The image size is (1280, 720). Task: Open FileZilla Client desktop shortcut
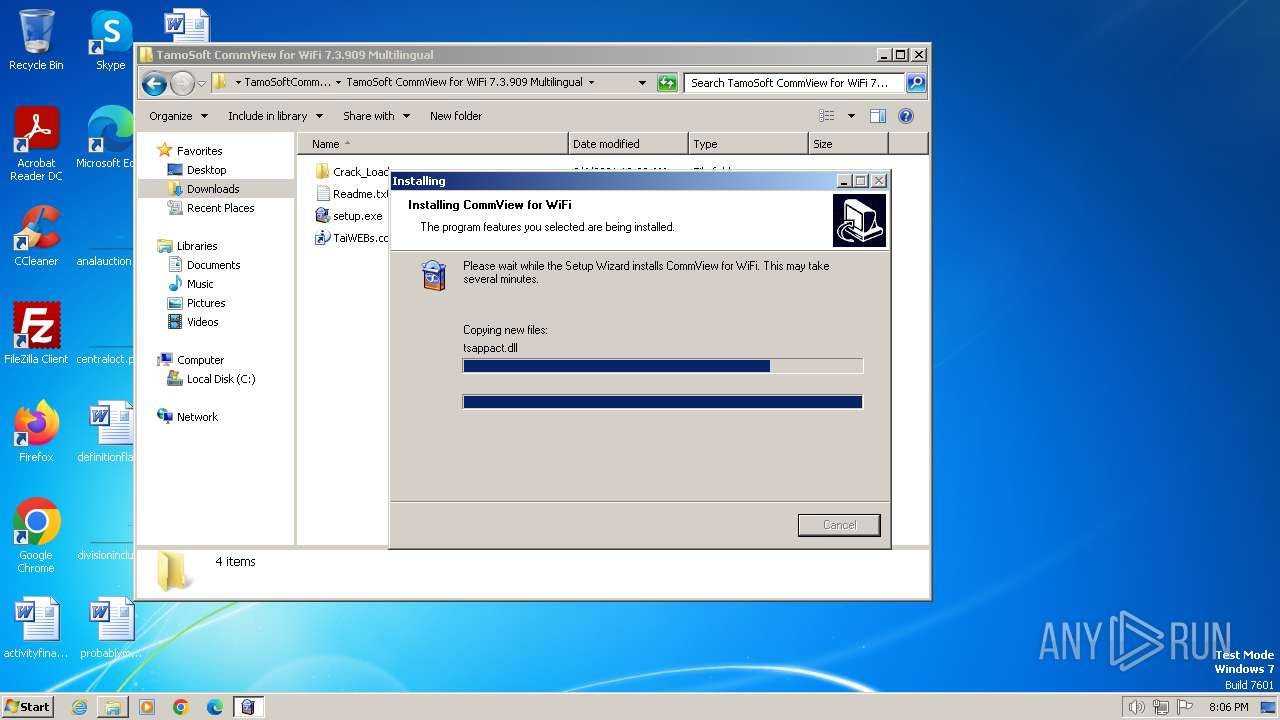(x=36, y=334)
